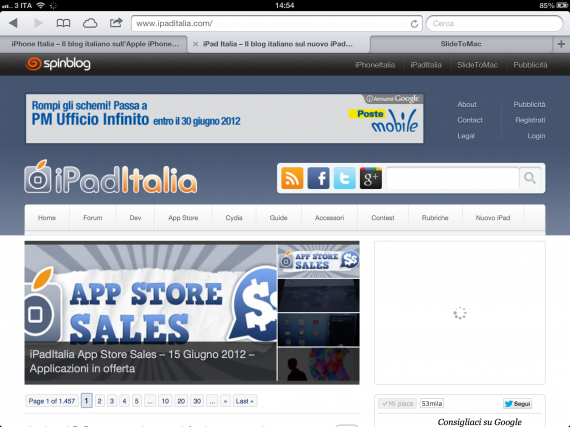570x427 pixels.
Task: Select Dev in the navigation menu
Action: pyautogui.click(x=135, y=218)
